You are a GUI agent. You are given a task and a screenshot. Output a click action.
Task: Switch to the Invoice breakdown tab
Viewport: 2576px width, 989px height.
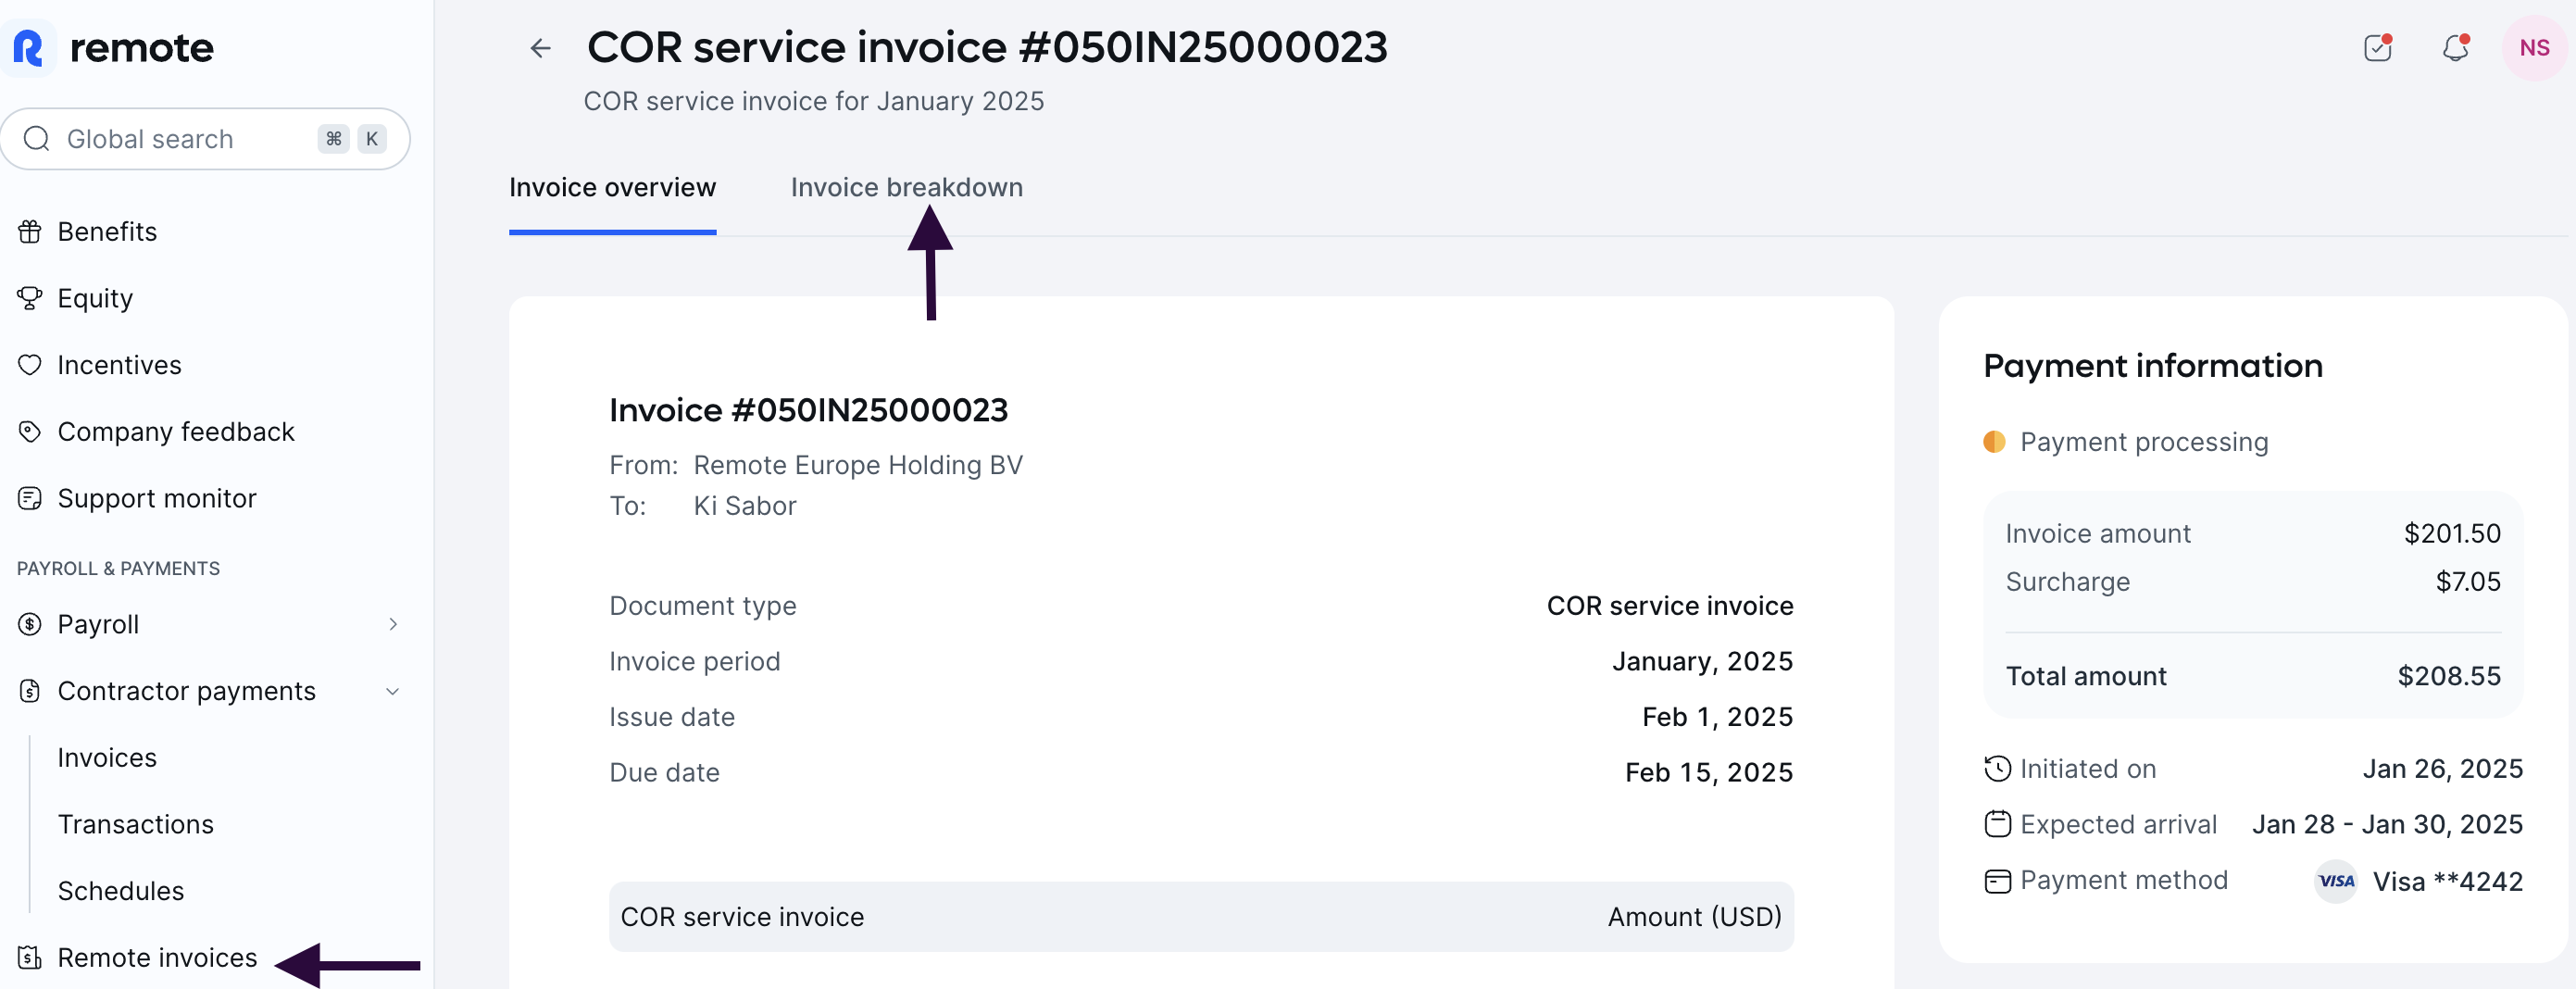906,188
